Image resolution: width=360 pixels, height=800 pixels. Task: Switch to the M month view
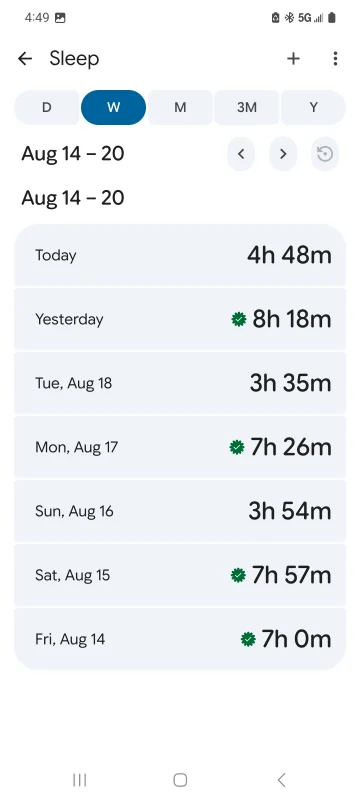pos(180,107)
